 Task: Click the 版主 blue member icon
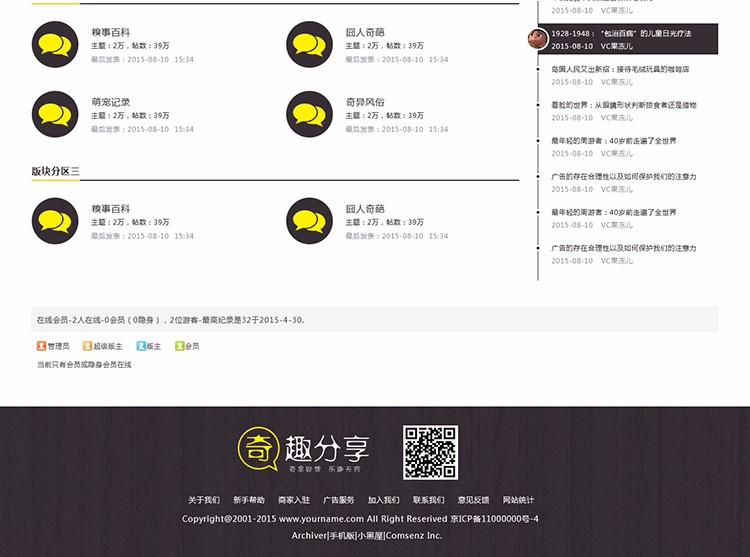[x=141, y=346]
